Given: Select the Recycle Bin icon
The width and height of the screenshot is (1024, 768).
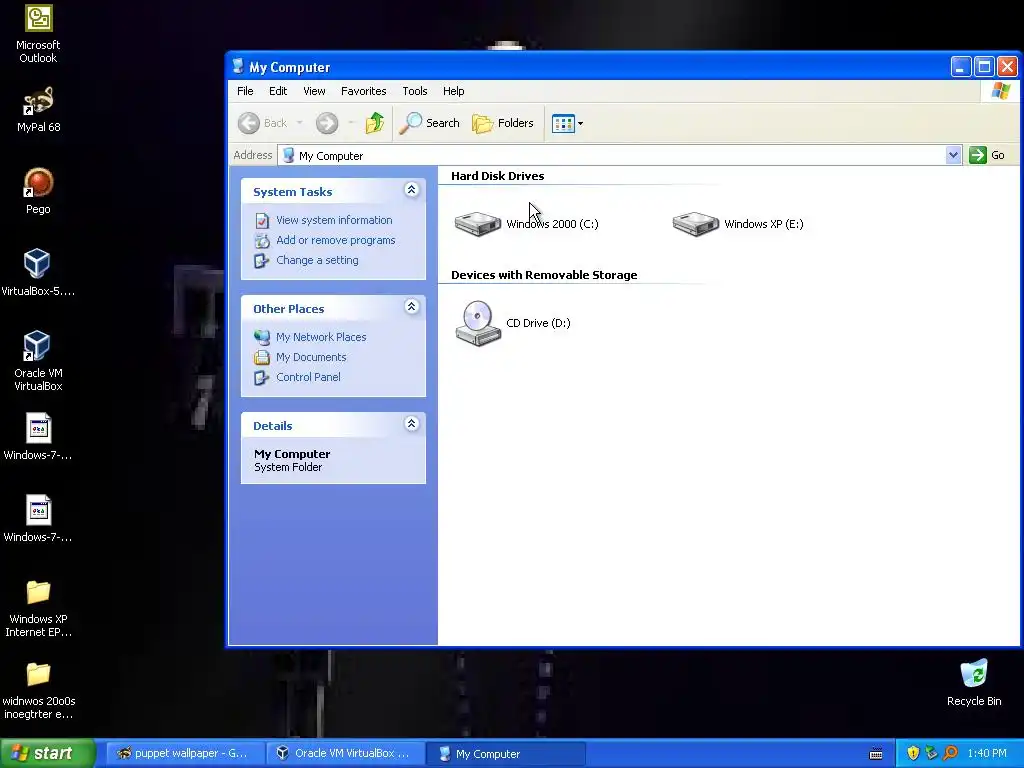Looking at the screenshot, I should point(974,682).
